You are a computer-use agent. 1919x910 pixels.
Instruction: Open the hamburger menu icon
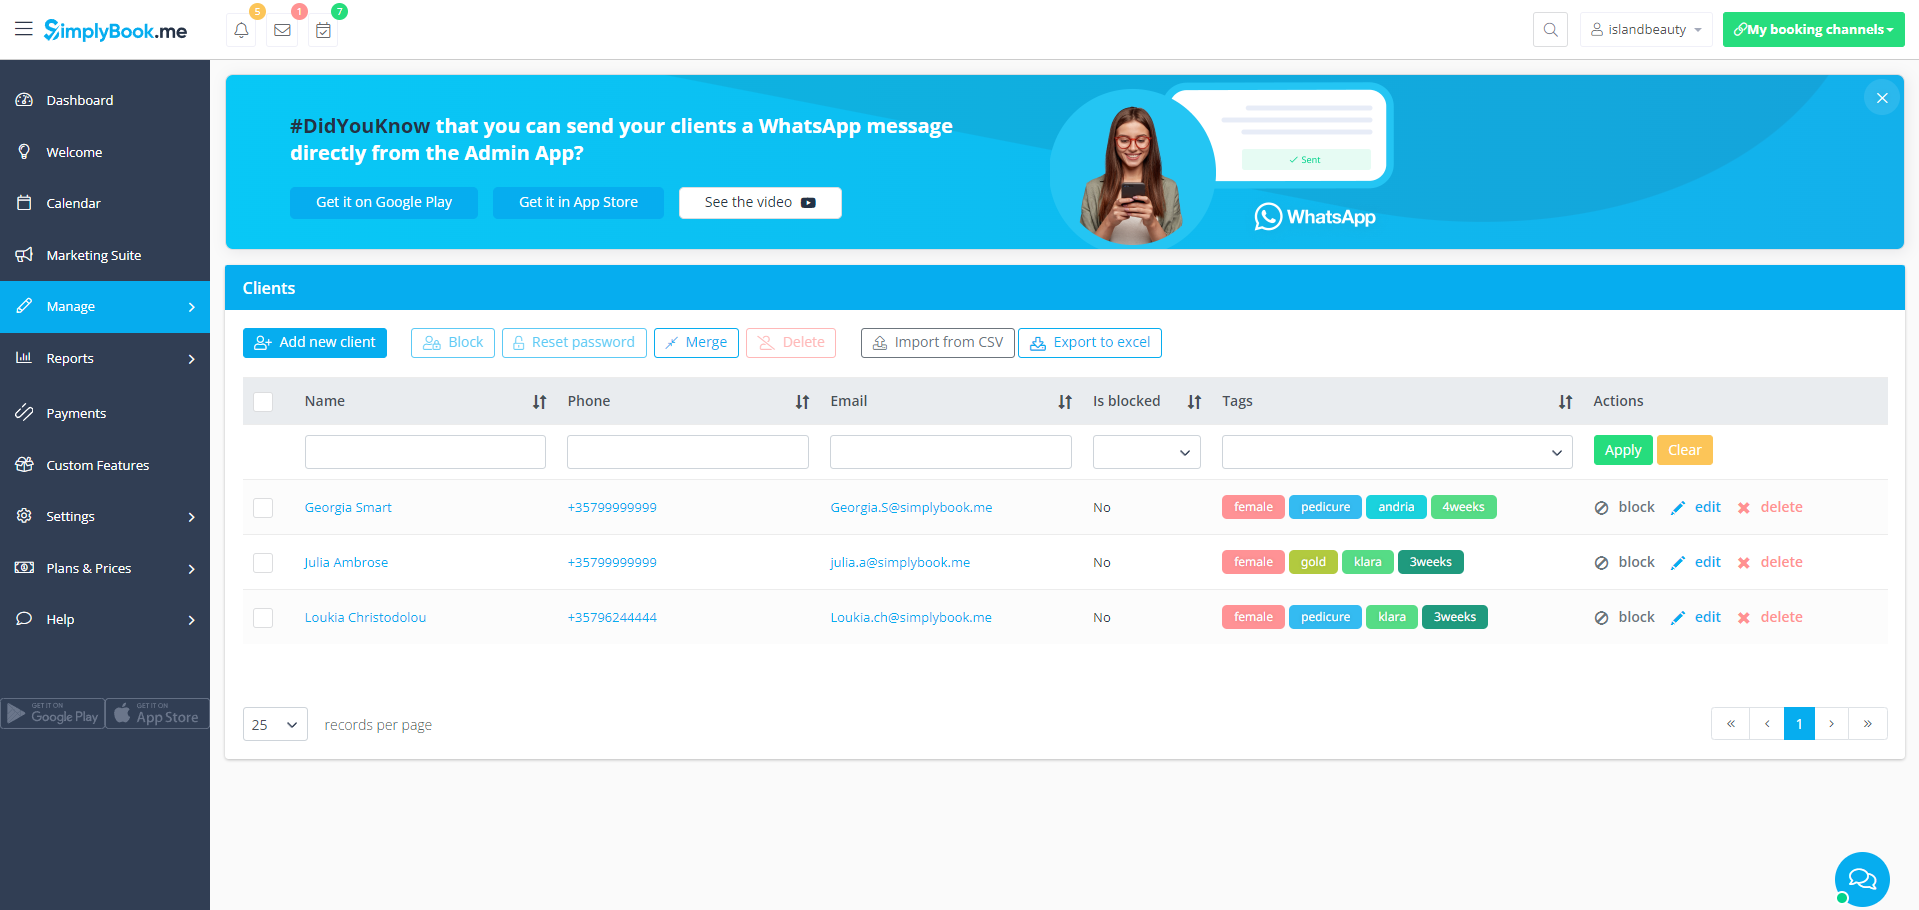pos(24,29)
